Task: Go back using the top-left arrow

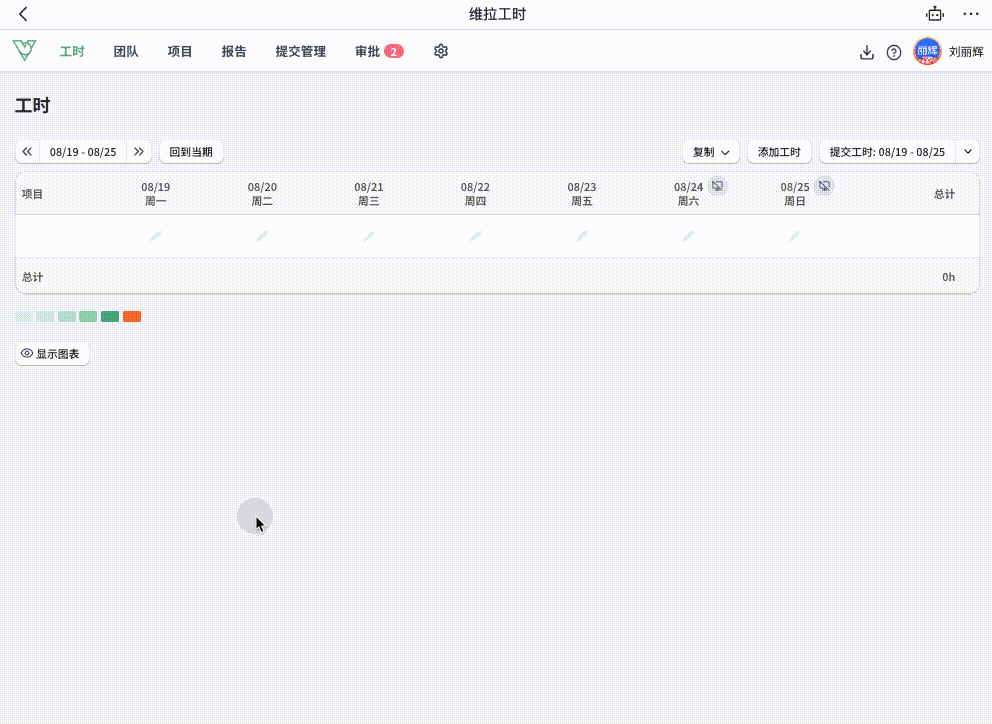Action: (23, 14)
